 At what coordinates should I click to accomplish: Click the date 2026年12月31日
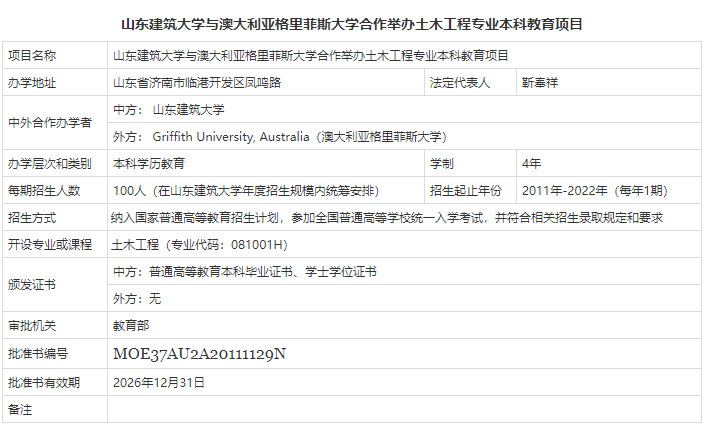tap(159, 382)
